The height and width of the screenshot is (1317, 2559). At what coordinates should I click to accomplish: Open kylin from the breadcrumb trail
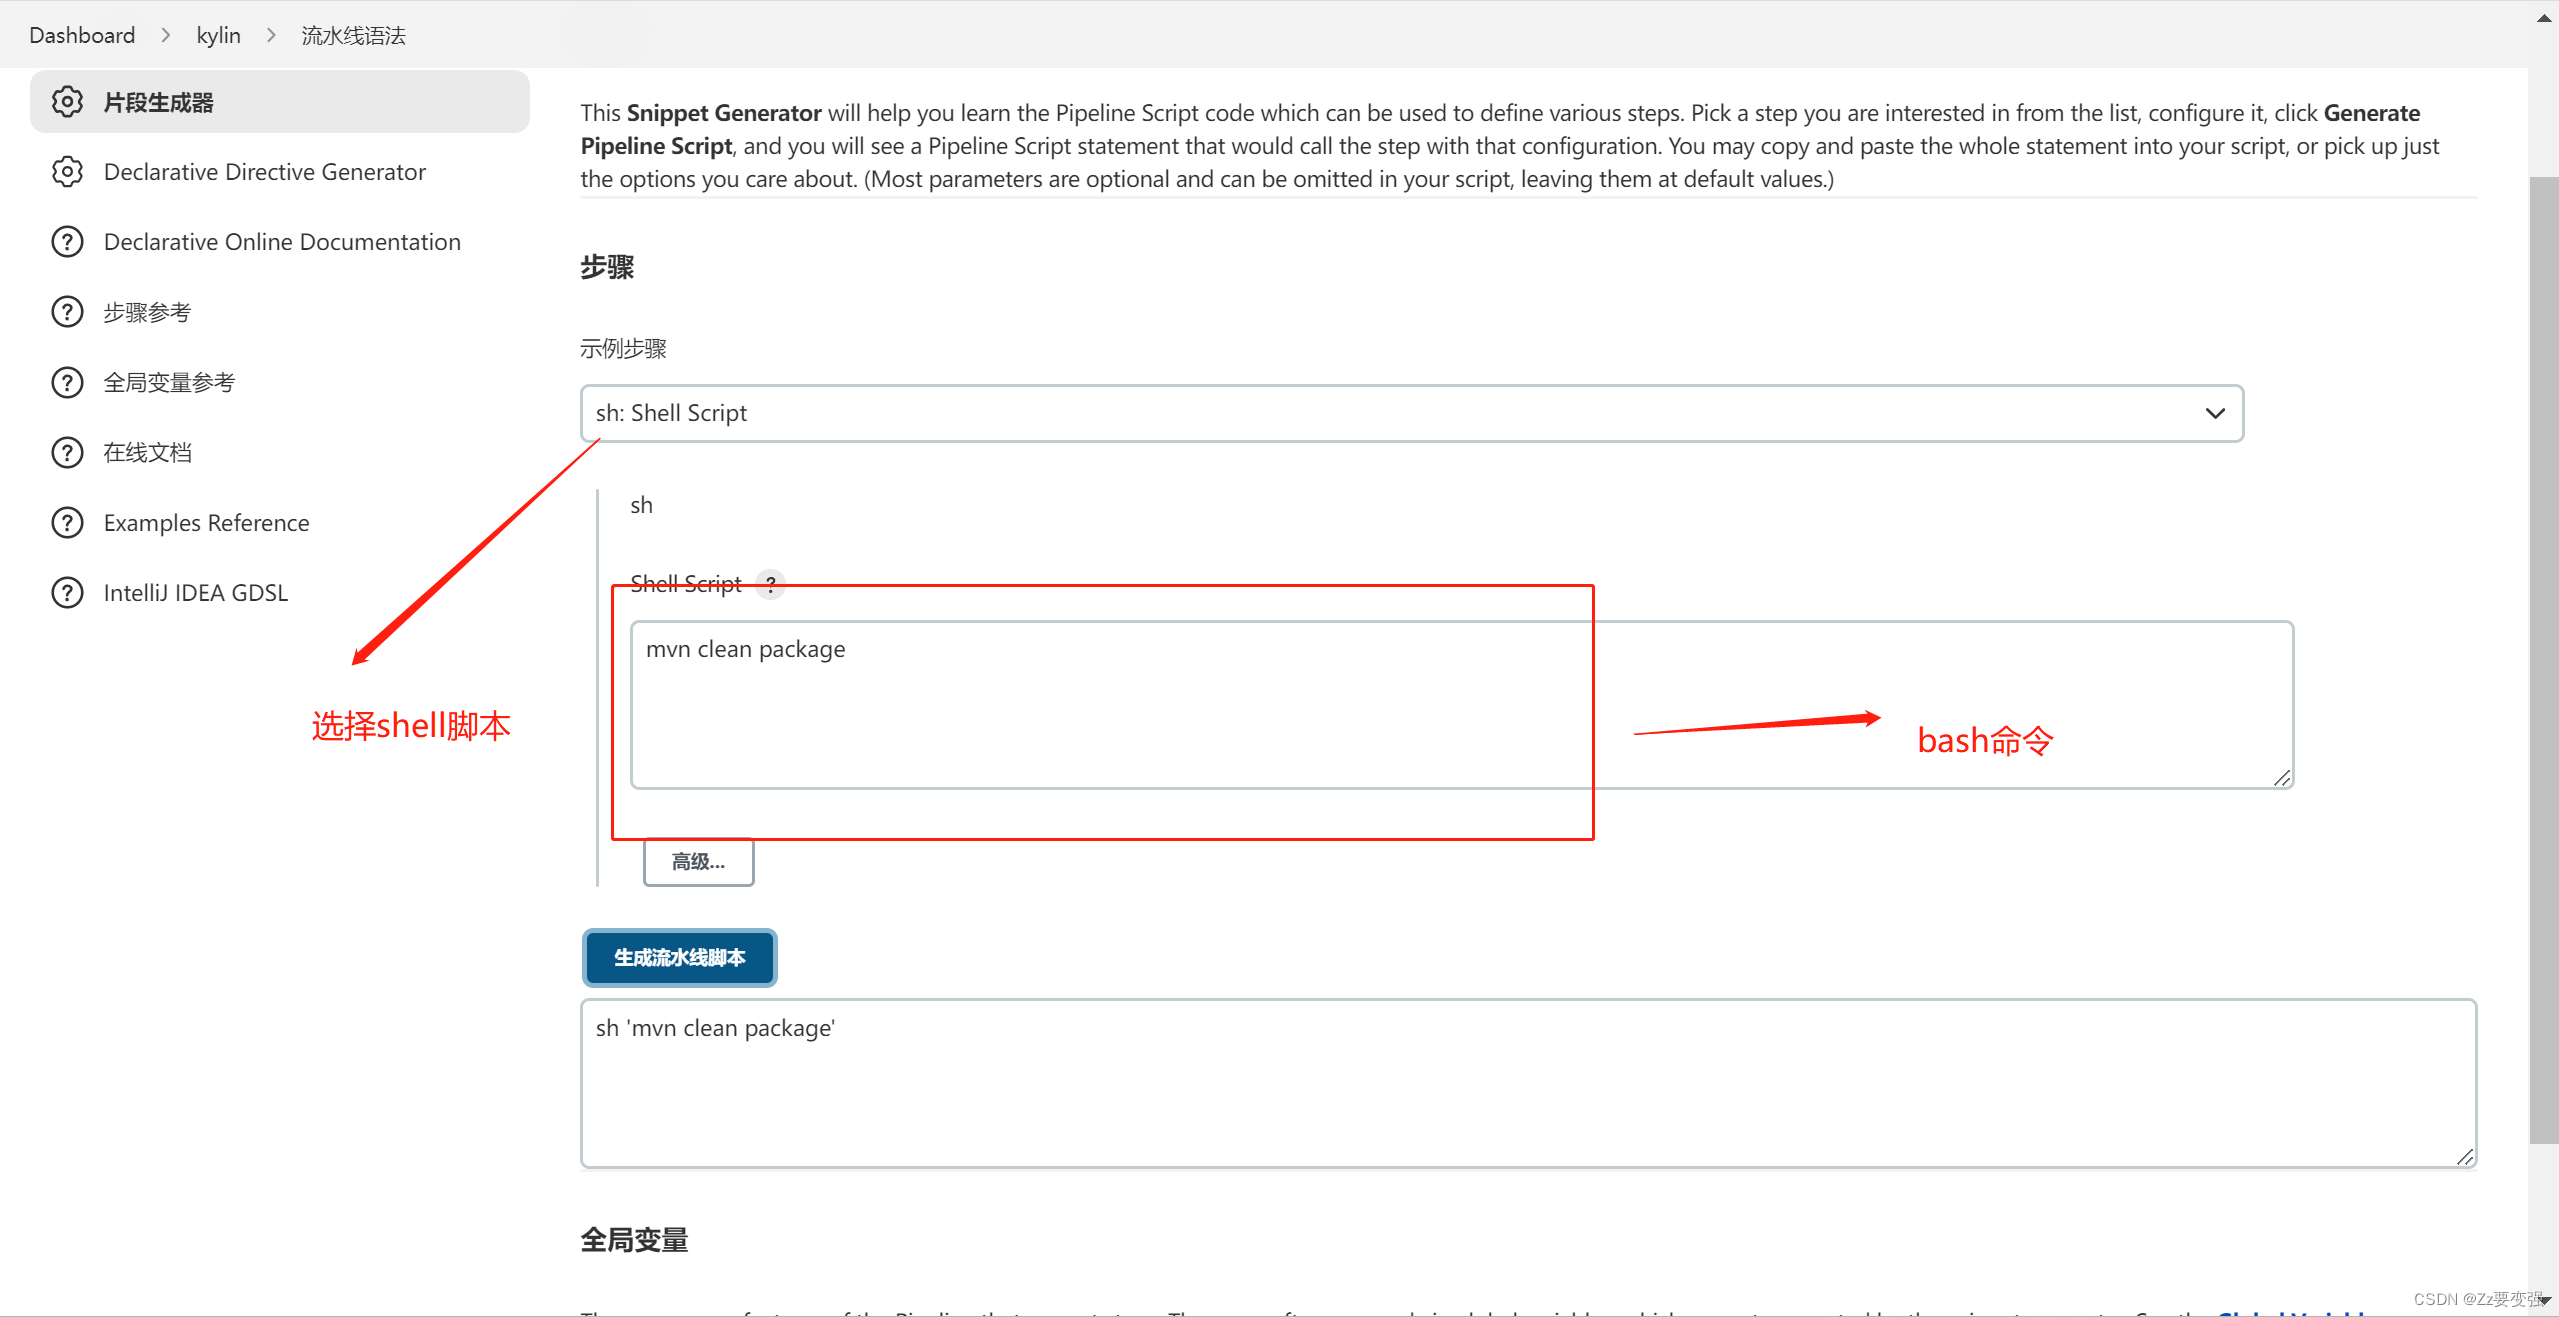(219, 34)
